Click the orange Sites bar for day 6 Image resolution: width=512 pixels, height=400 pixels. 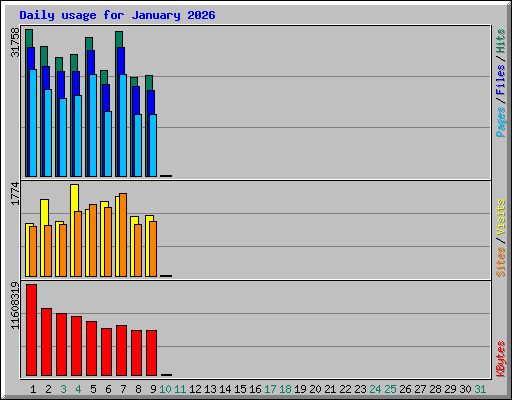coord(108,242)
